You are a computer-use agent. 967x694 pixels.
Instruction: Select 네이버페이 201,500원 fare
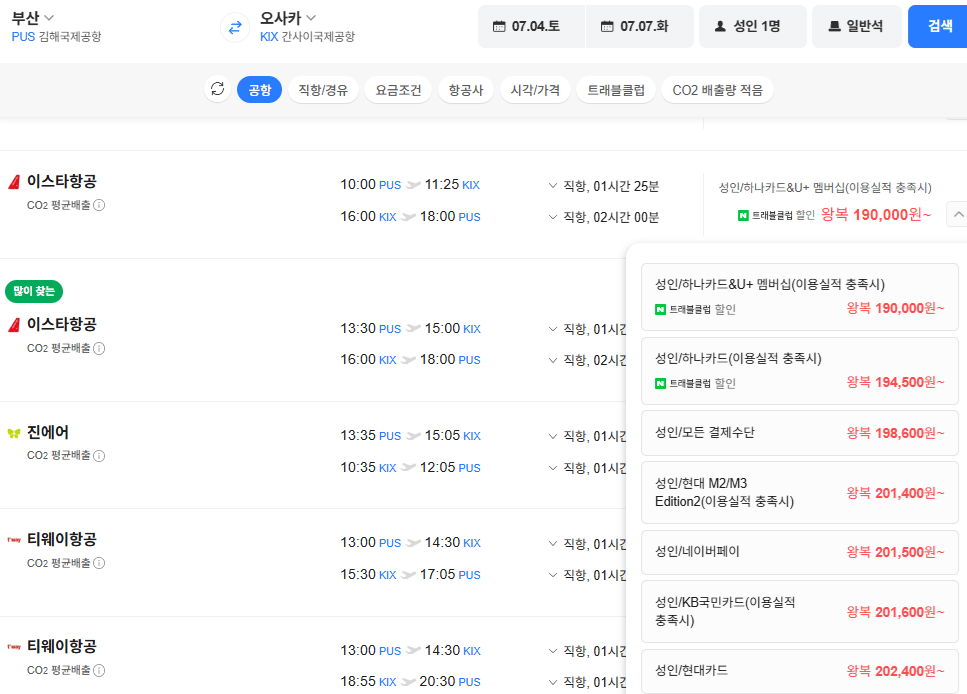click(x=800, y=552)
